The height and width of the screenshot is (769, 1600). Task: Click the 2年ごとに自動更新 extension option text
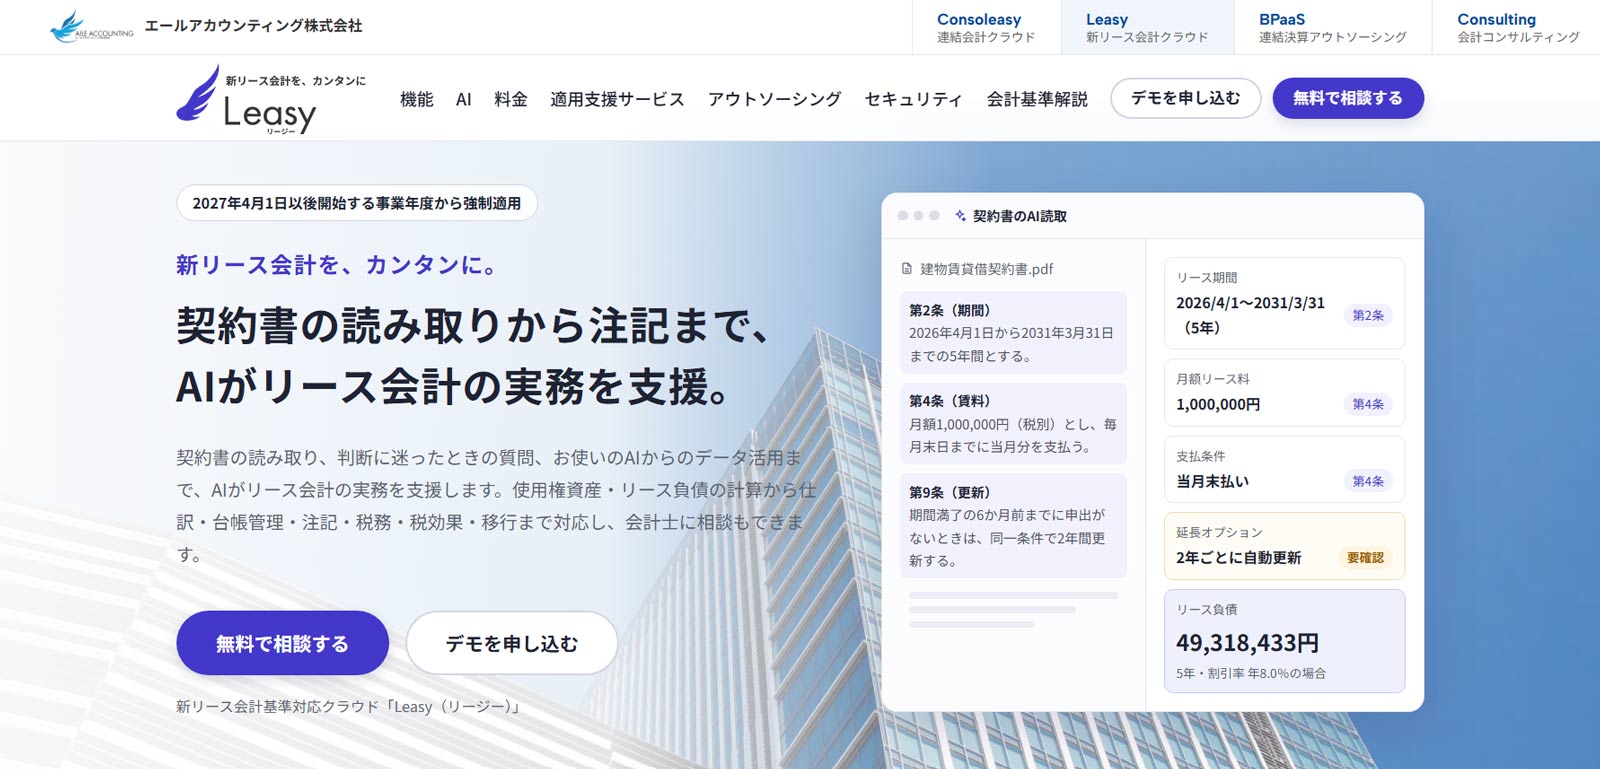pos(1238,558)
